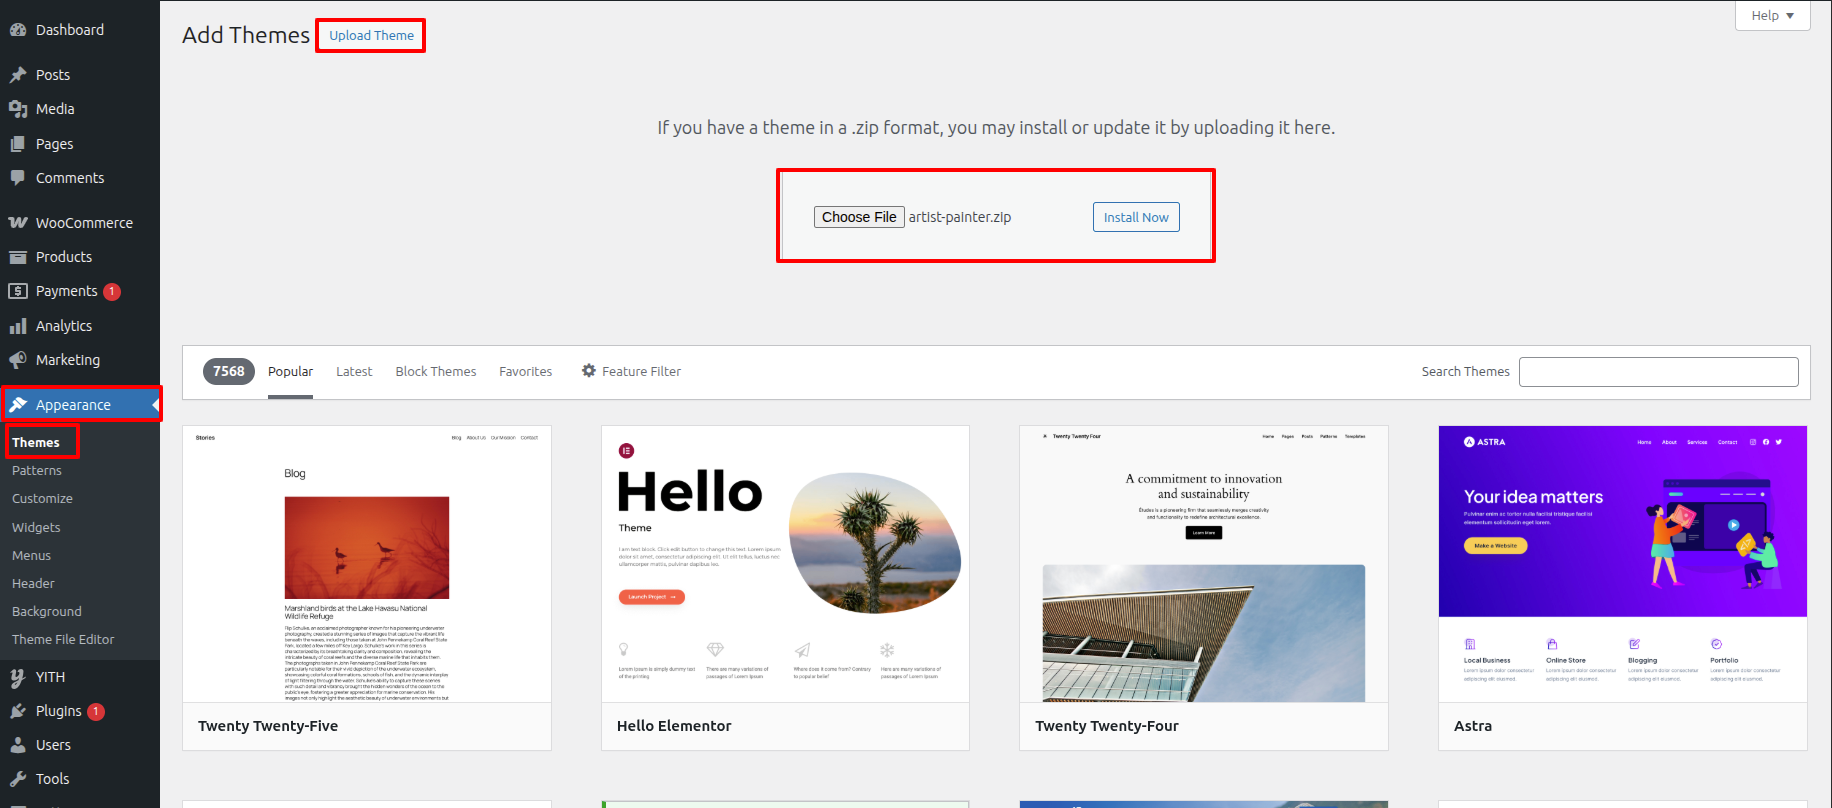1832x808 pixels.
Task: Click the Comments speech bubble icon
Action: pyautogui.click(x=18, y=178)
